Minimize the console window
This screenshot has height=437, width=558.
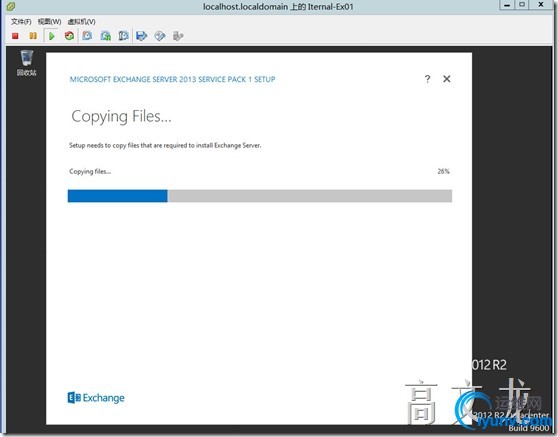tap(507, 5)
